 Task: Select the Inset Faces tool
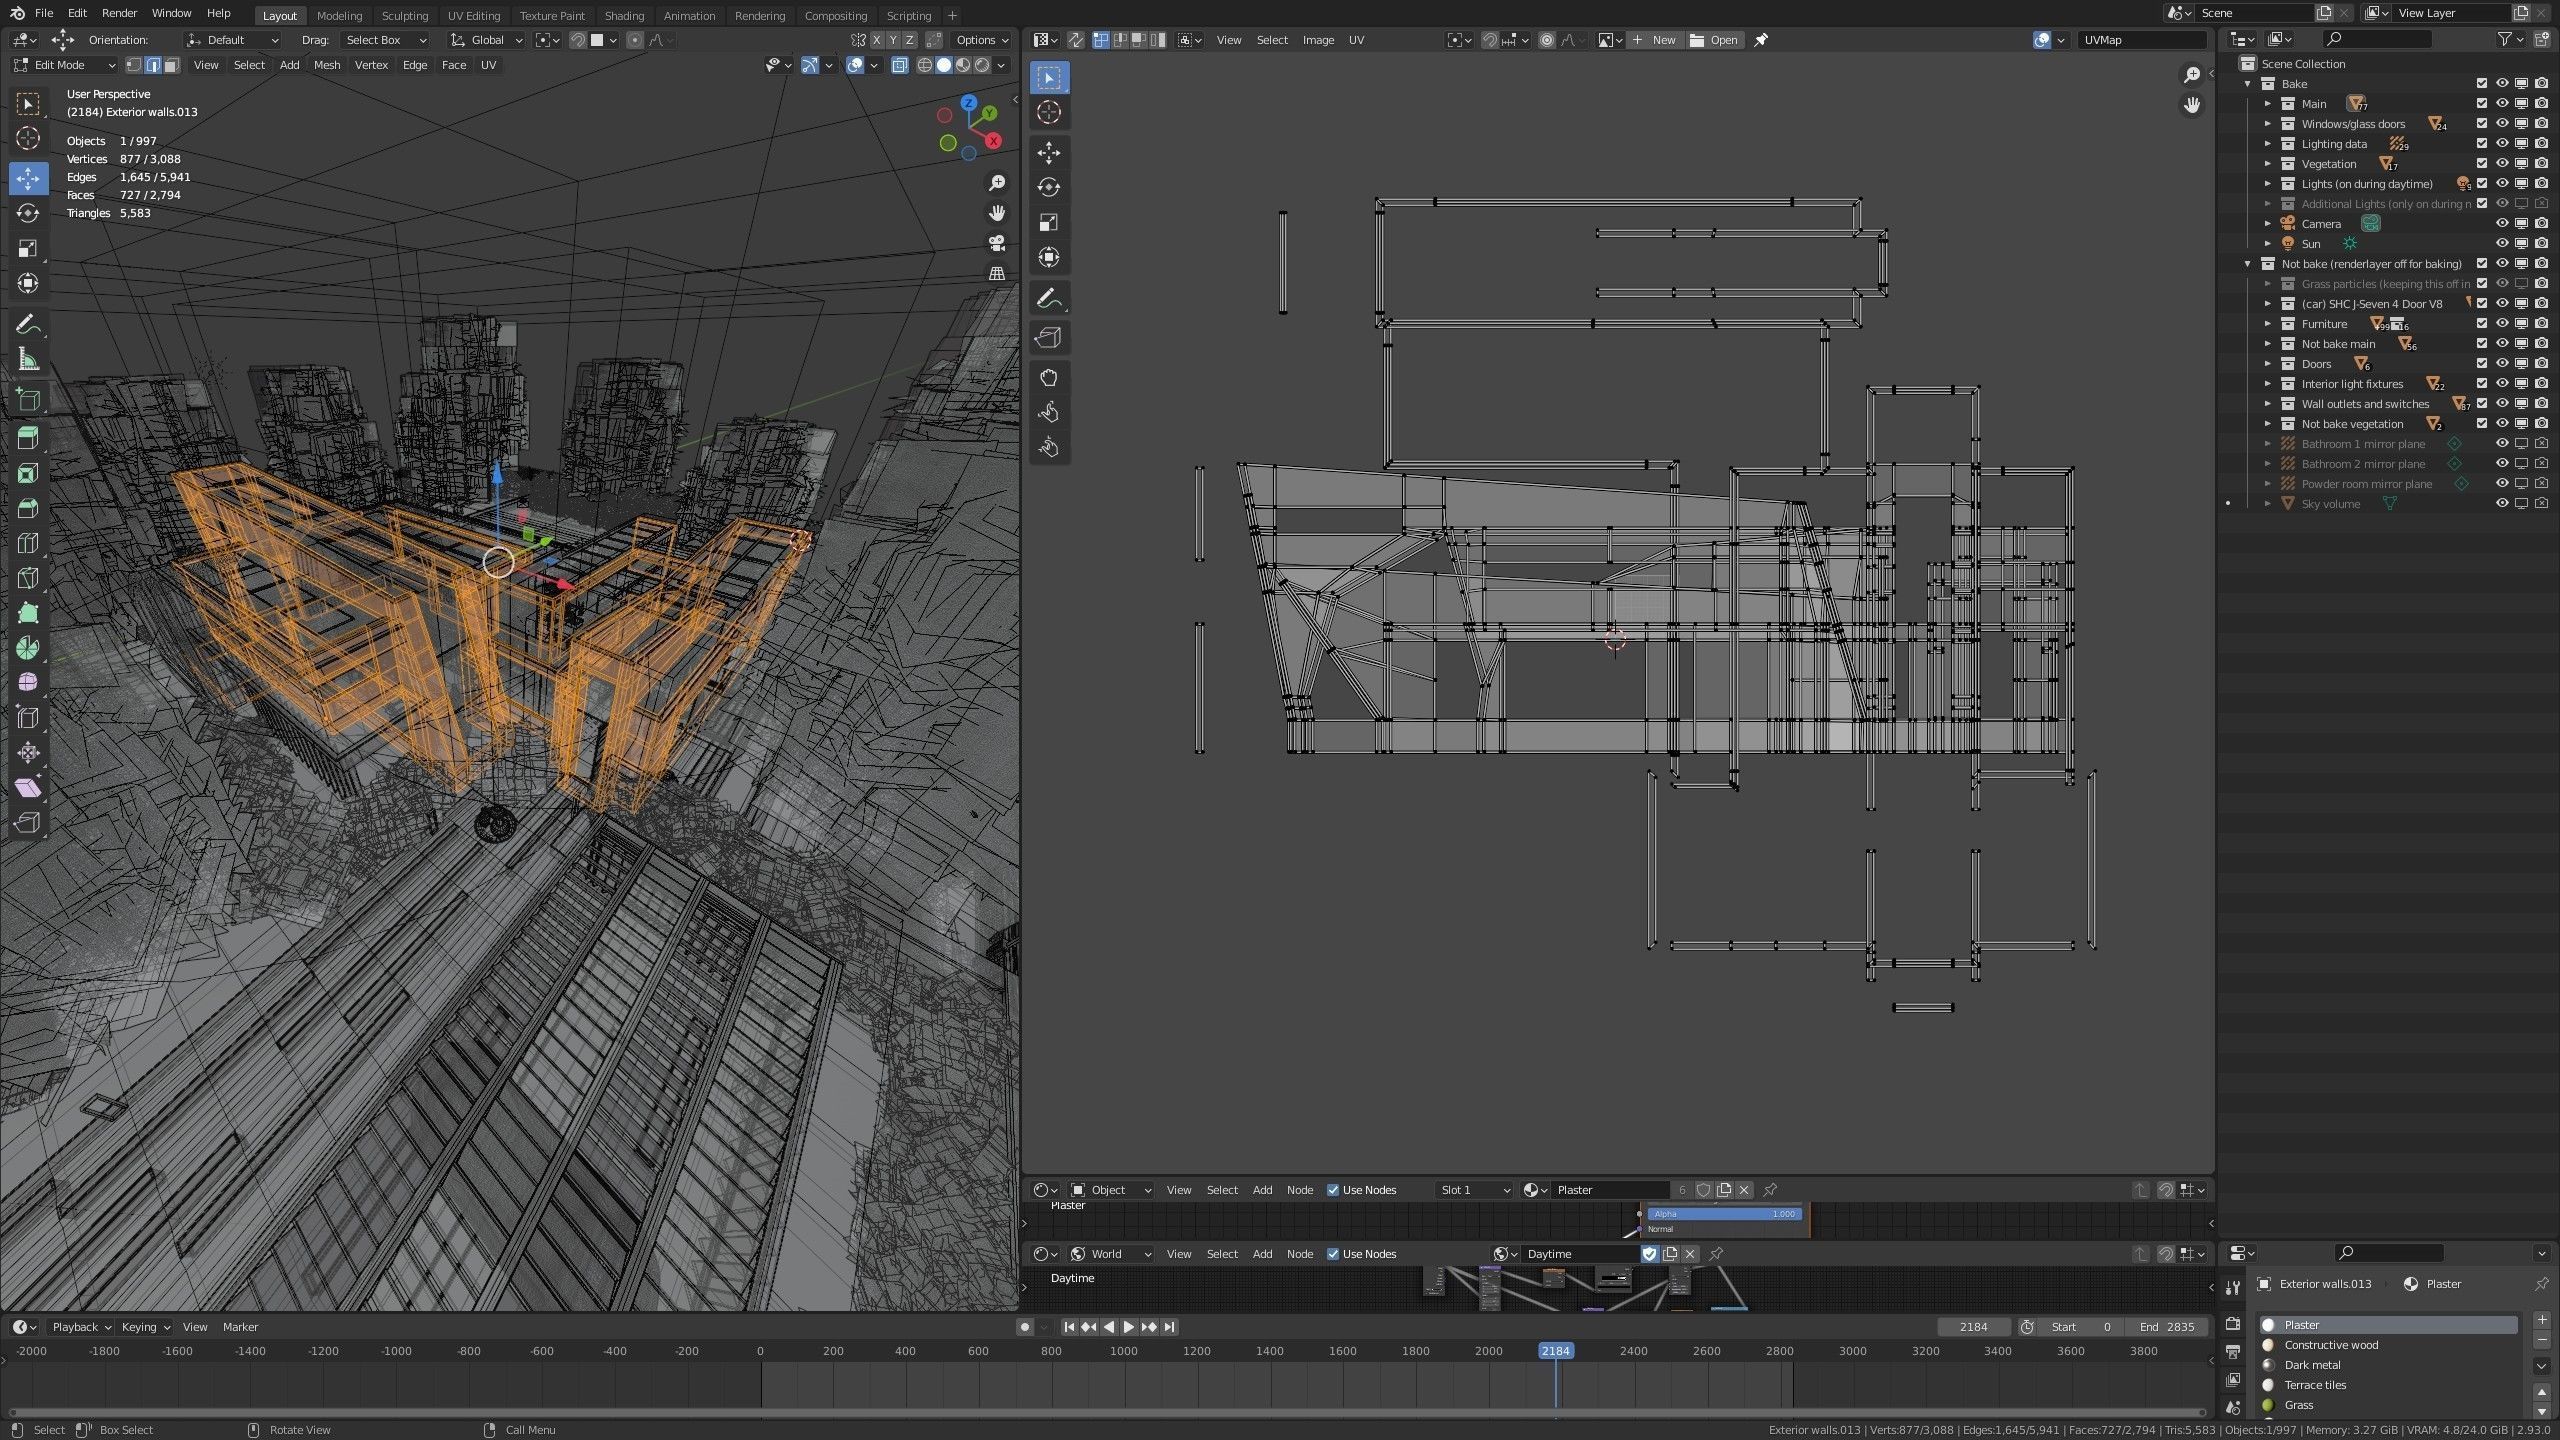pos(28,473)
